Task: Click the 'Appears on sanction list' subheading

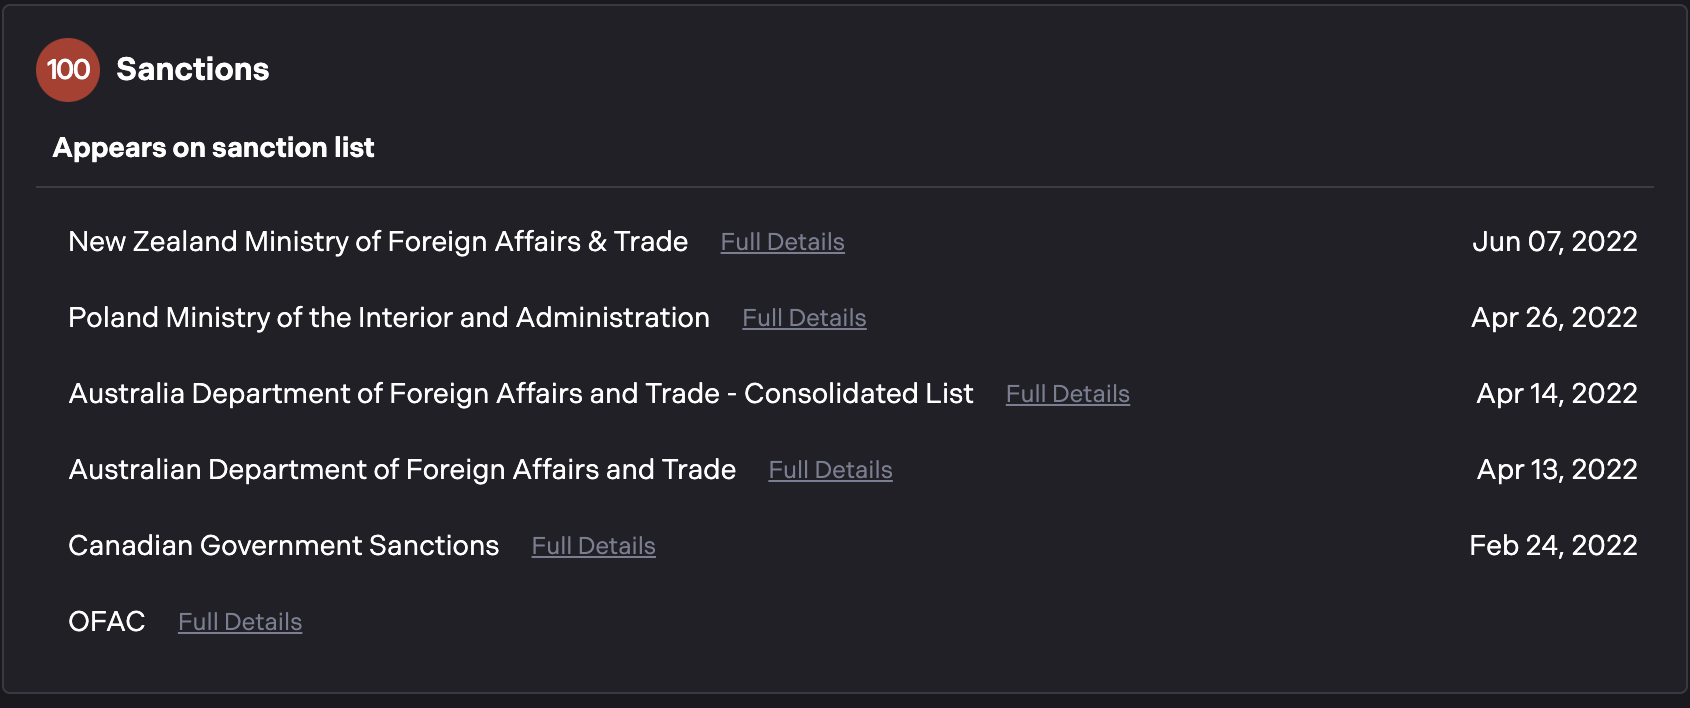Action: [213, 148]
